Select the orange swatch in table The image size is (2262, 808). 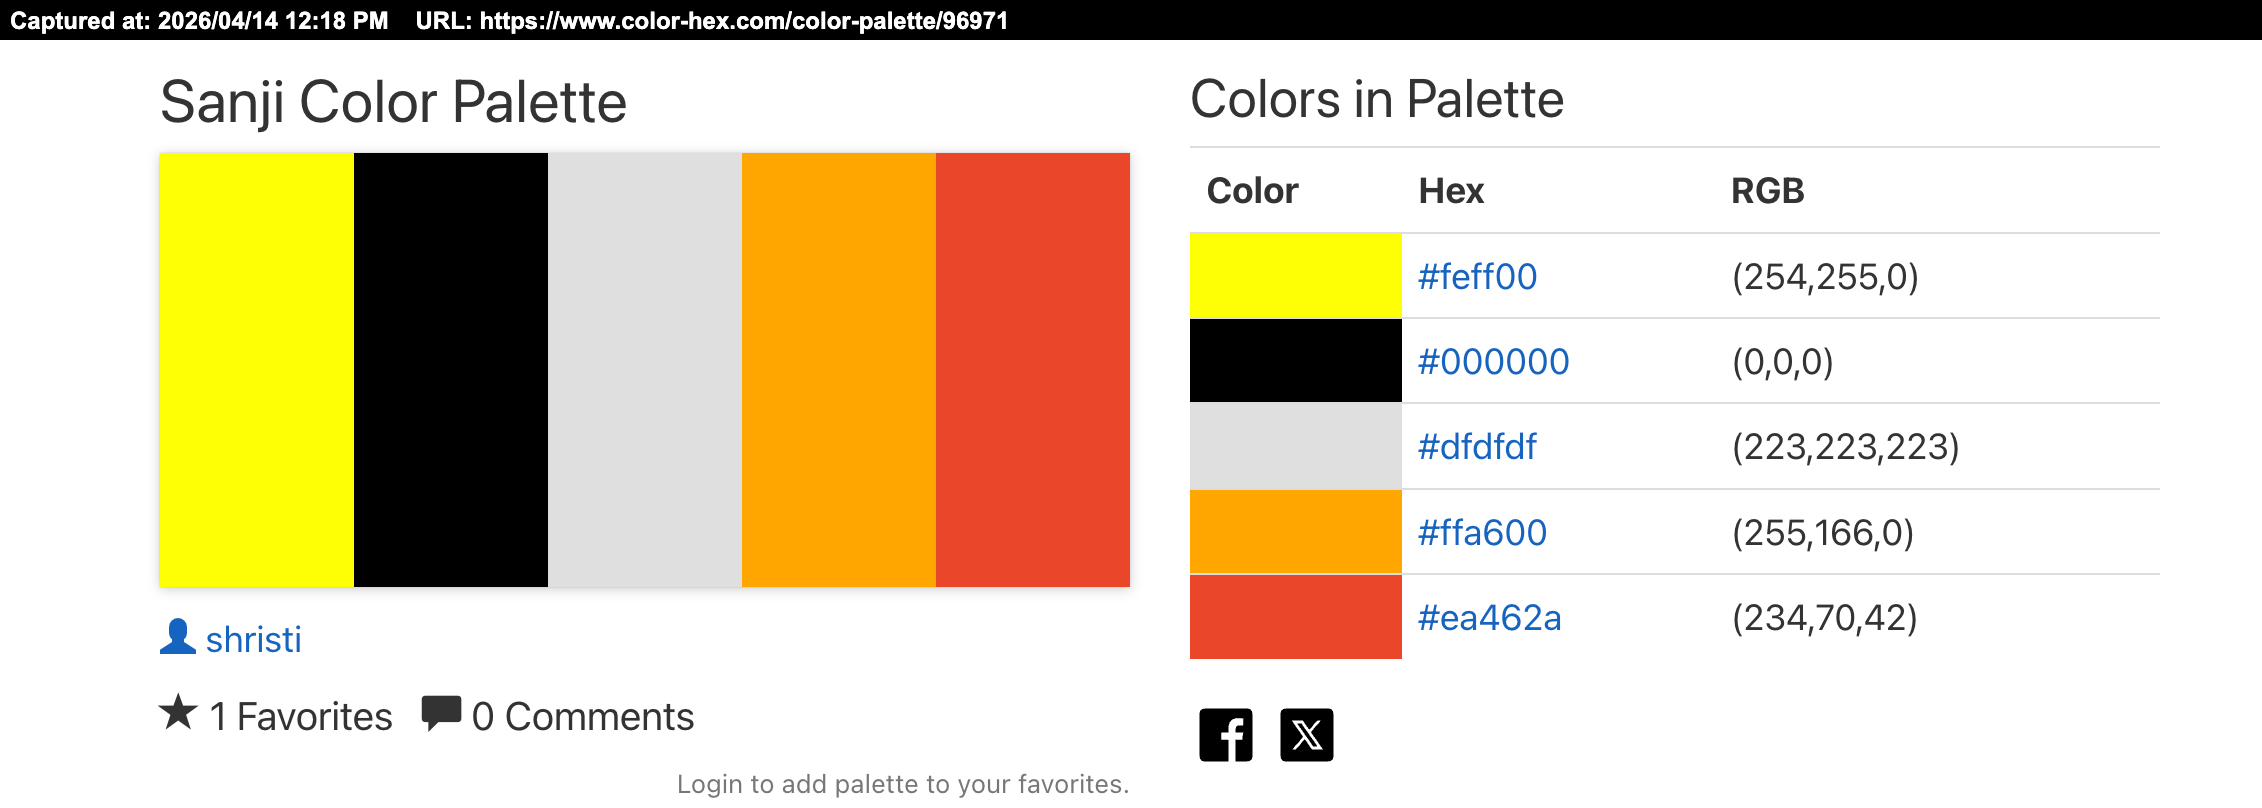pos(1296,532)
